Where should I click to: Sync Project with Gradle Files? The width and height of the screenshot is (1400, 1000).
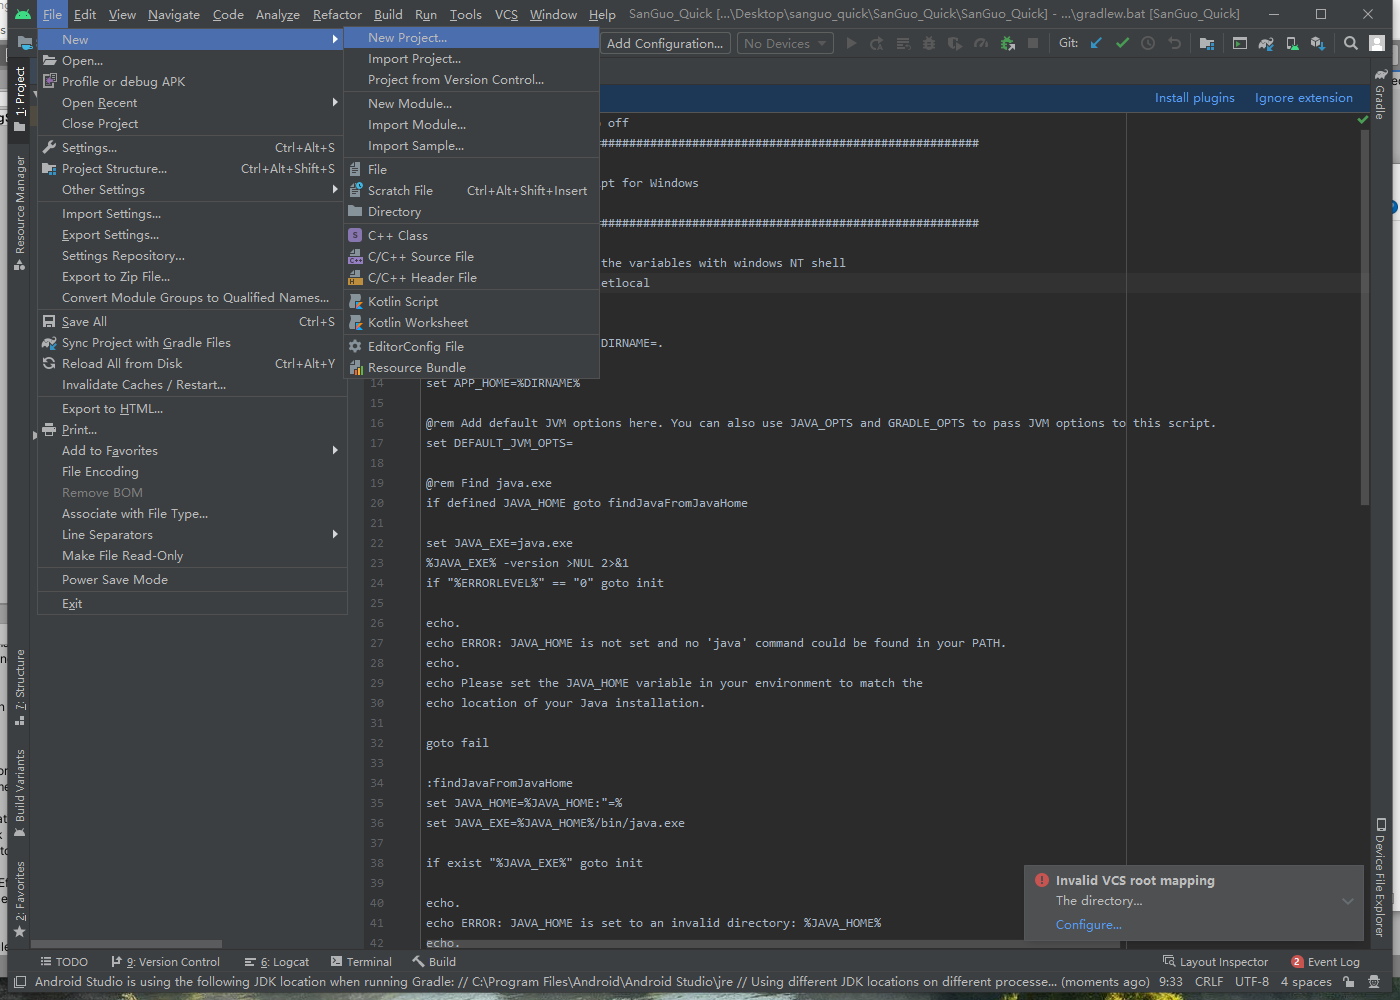point(192,343)
